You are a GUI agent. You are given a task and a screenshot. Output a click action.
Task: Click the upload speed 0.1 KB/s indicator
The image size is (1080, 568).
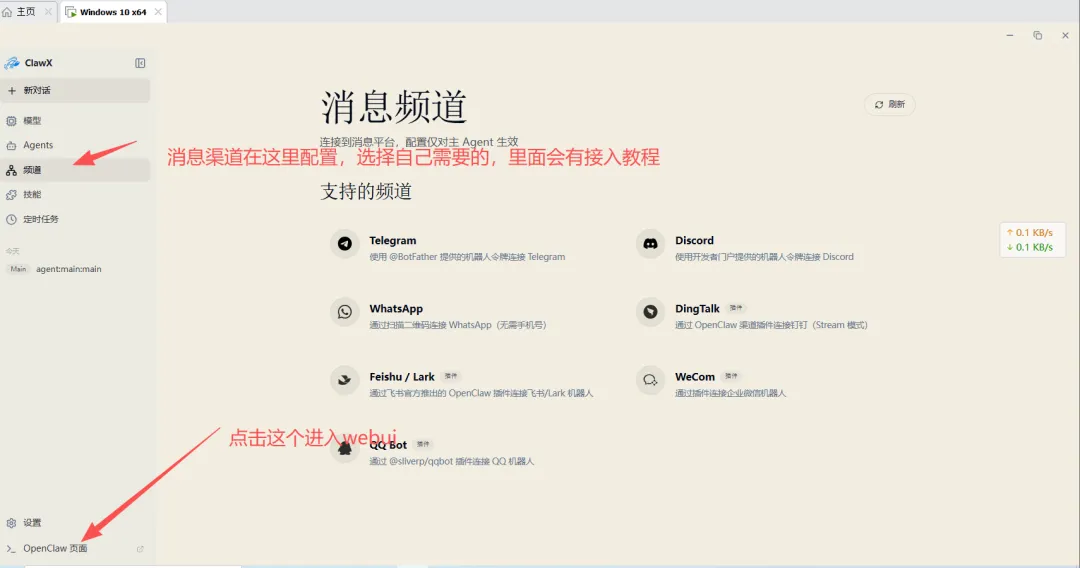(x=1030, y=233)
